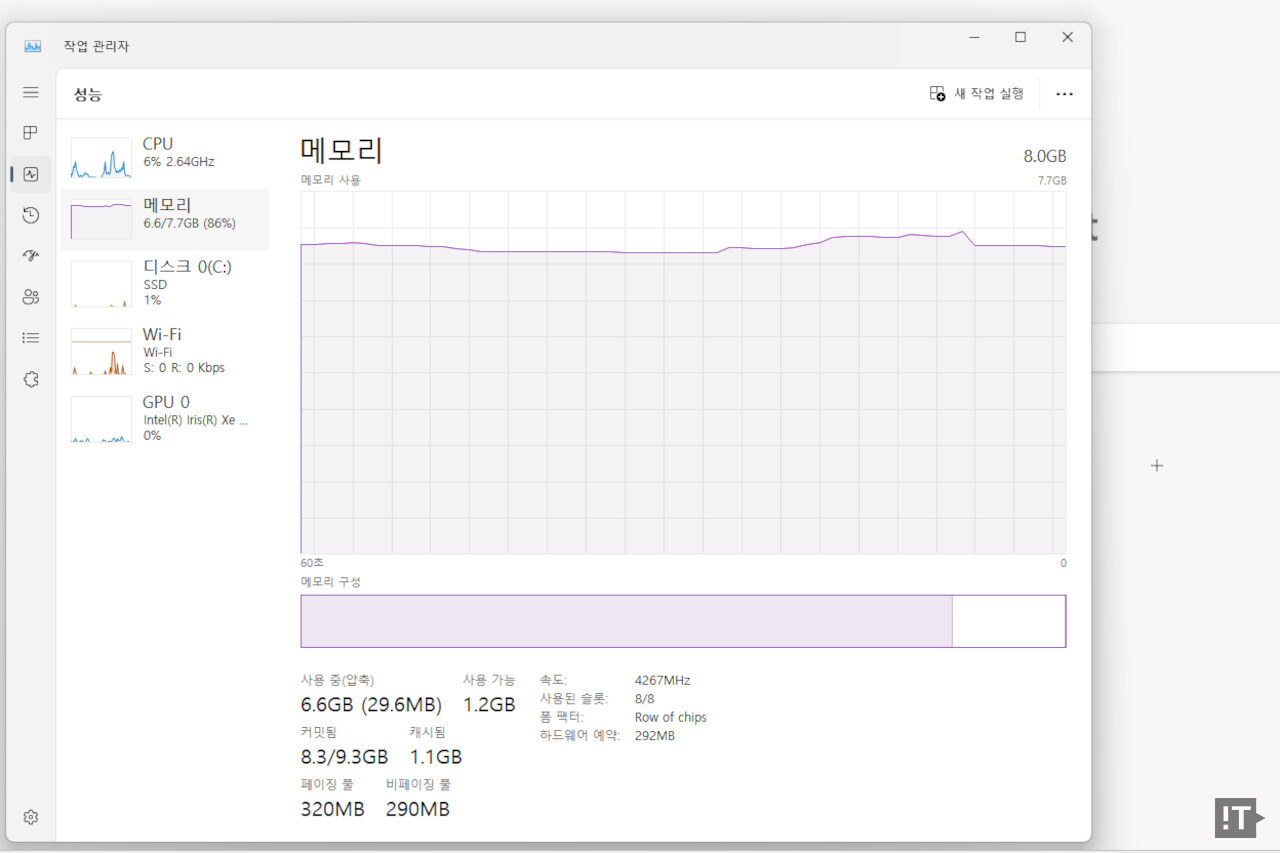
Task: Click the plus button in the background window
Action: pyautogui.click(x=1157, y=465)
